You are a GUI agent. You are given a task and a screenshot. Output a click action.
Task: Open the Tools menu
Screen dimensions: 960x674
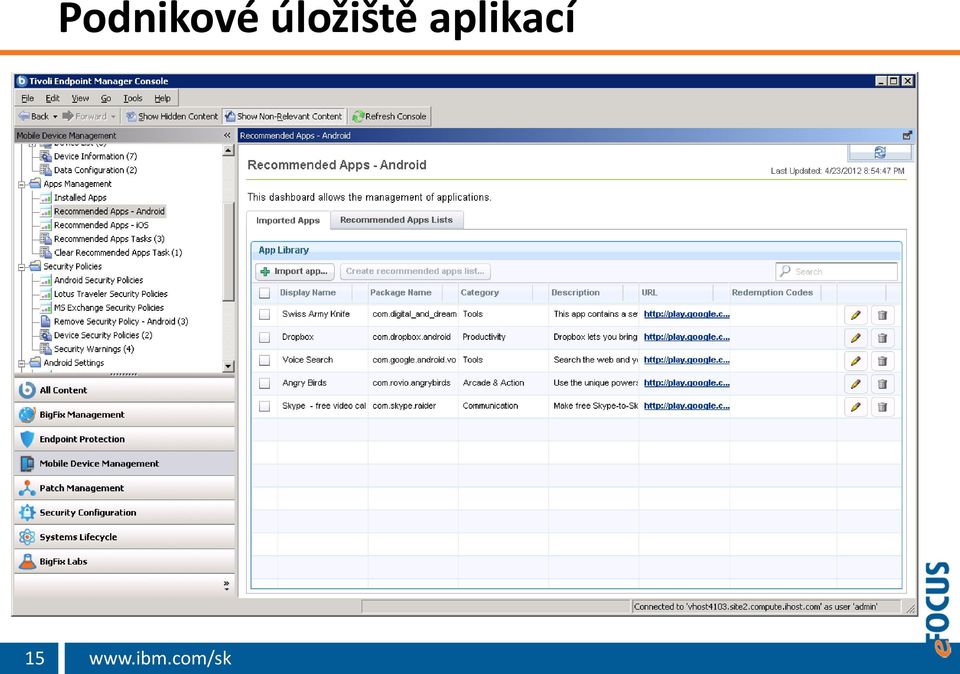click(x=133, y=98)
